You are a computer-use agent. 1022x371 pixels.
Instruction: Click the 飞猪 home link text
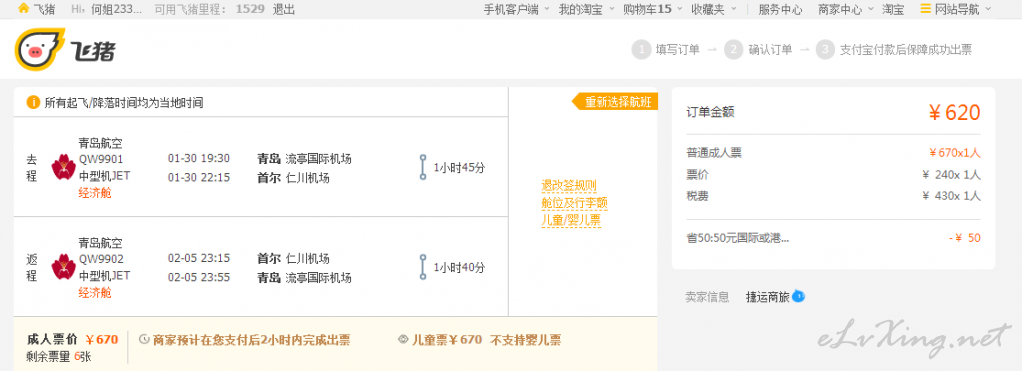click(x=44, y=9)
